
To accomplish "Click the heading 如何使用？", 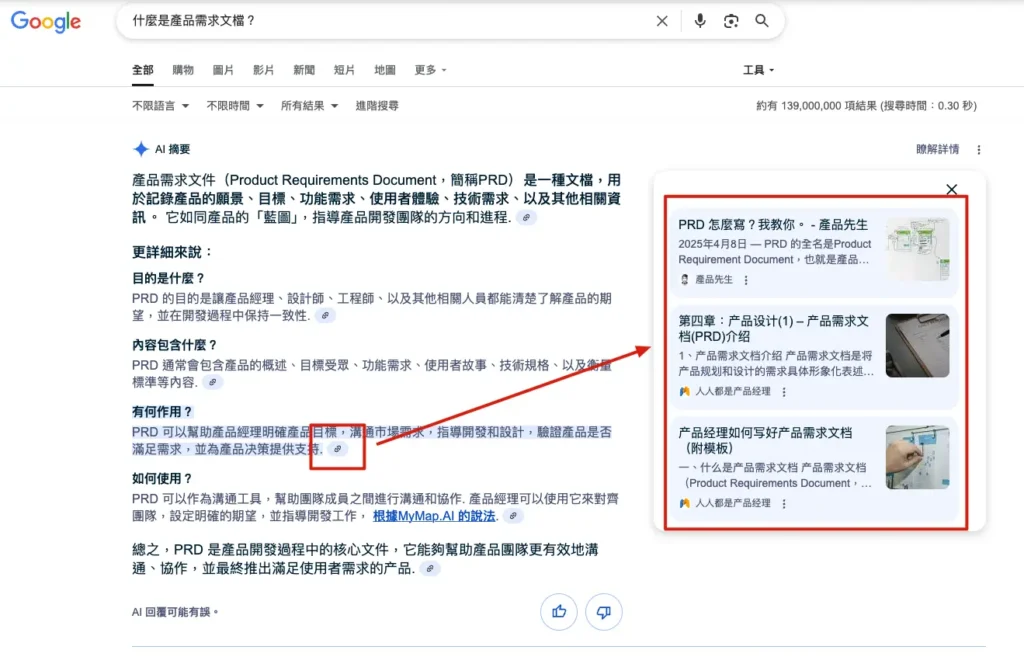I will point(163,479).
